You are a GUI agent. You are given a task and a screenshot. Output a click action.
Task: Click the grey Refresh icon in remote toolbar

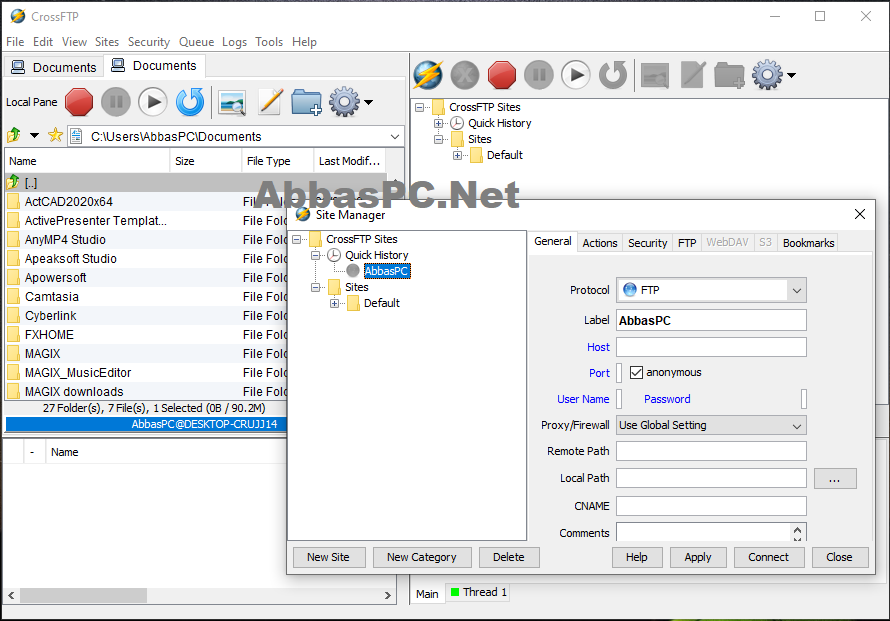tap(613, 75)
